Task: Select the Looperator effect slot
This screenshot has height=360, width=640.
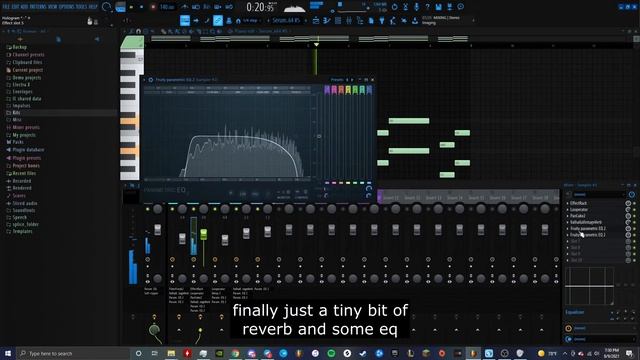Action: [579, 209]
